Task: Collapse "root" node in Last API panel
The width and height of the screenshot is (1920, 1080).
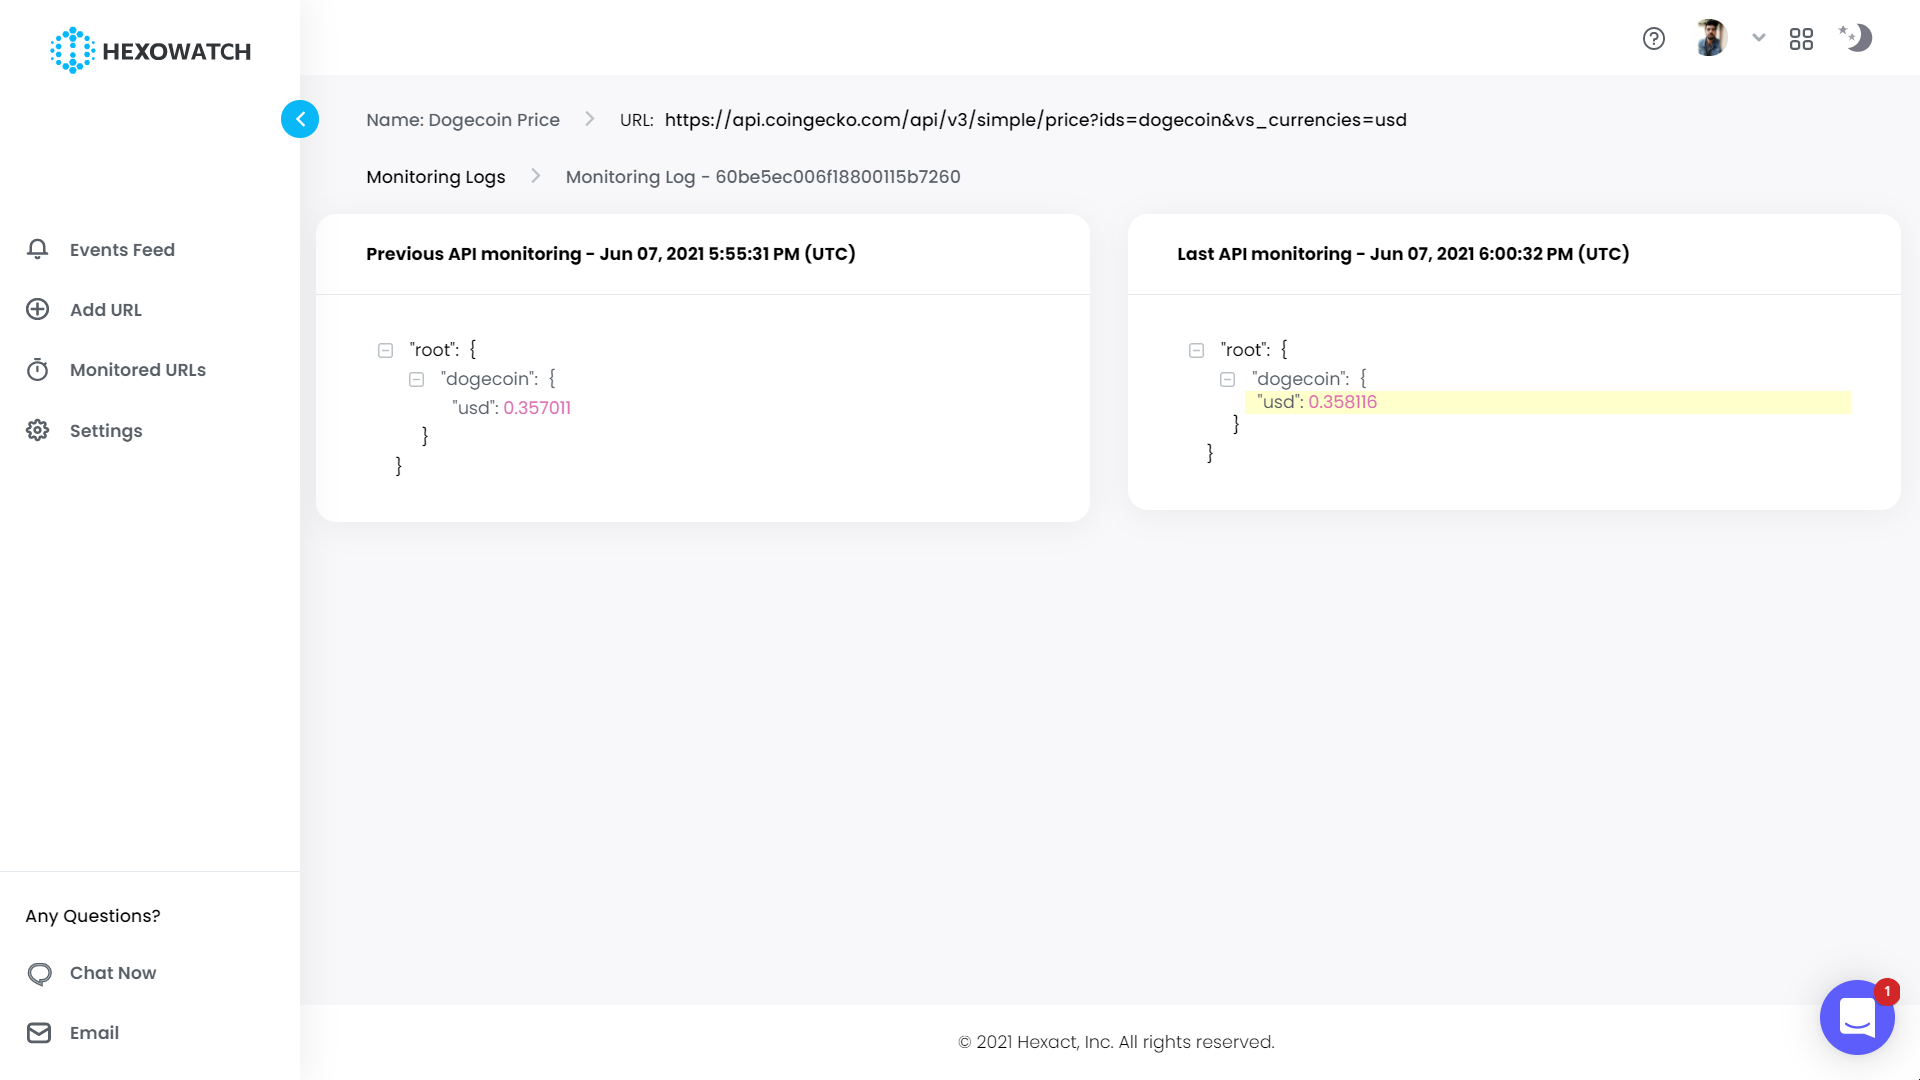Action: pos(1196,350)
